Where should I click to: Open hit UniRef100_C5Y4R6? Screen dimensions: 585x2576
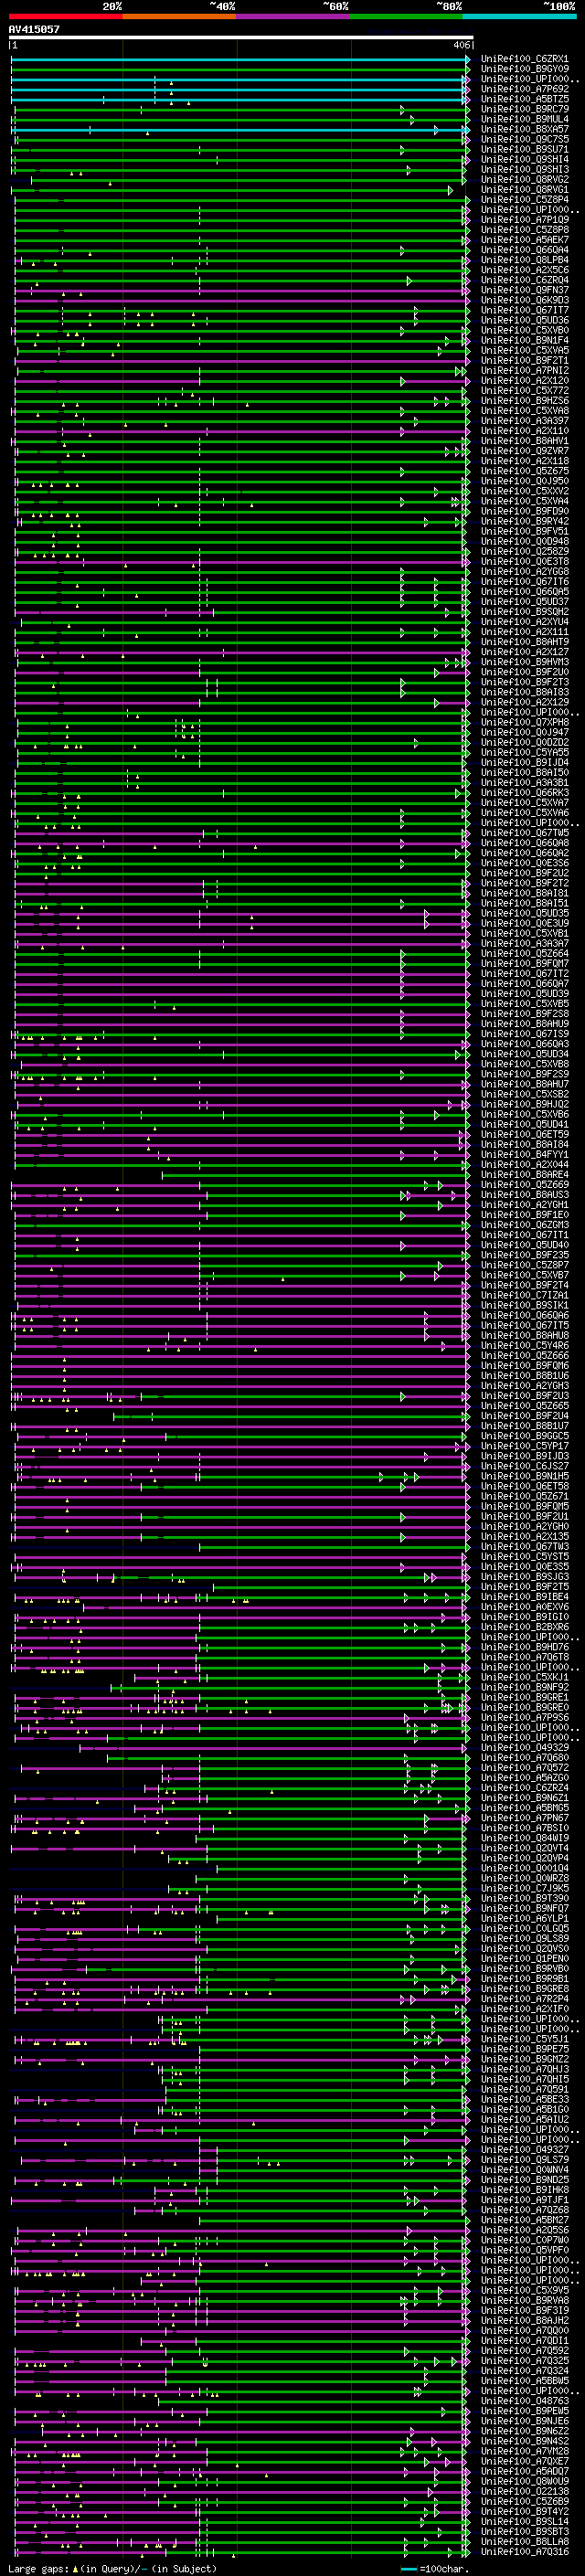click(x=524, y=1345)
